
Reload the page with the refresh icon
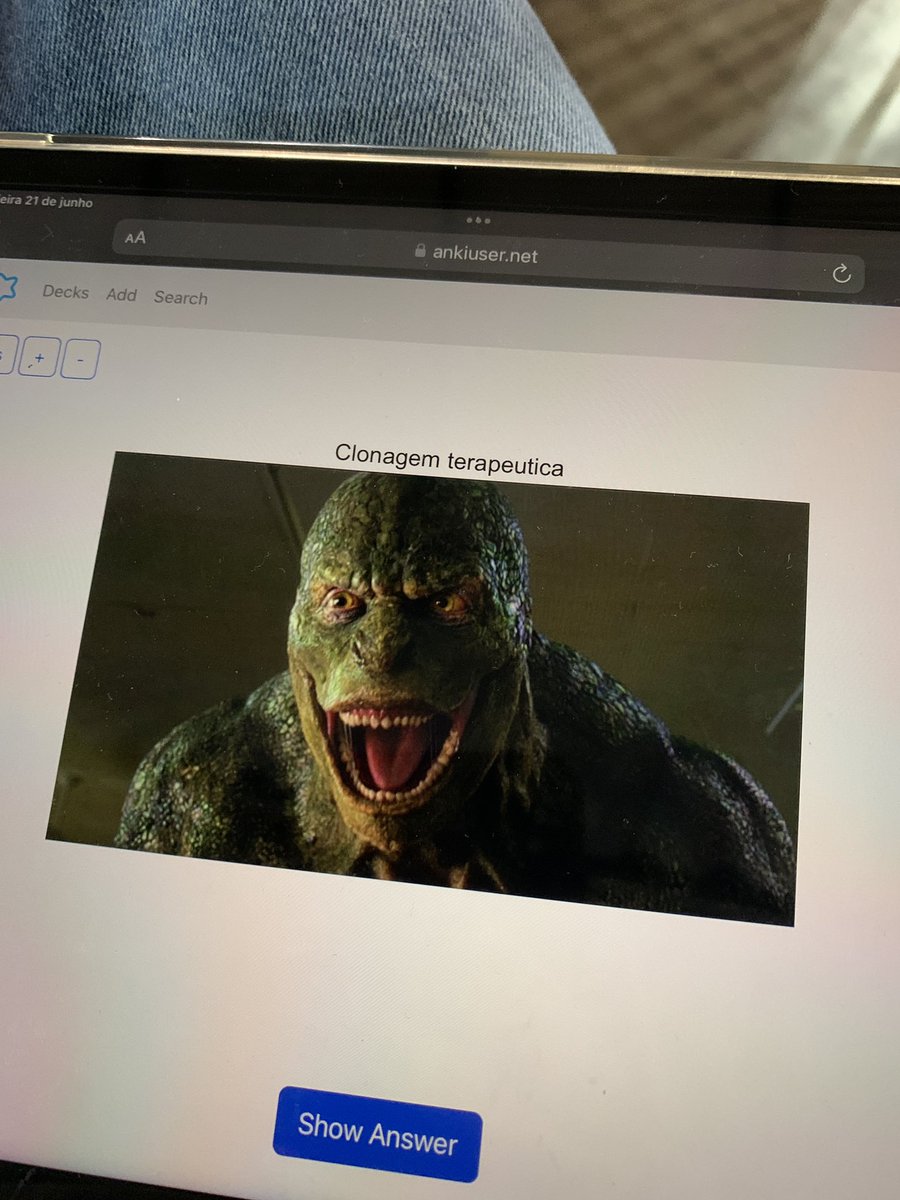[841, 273]
